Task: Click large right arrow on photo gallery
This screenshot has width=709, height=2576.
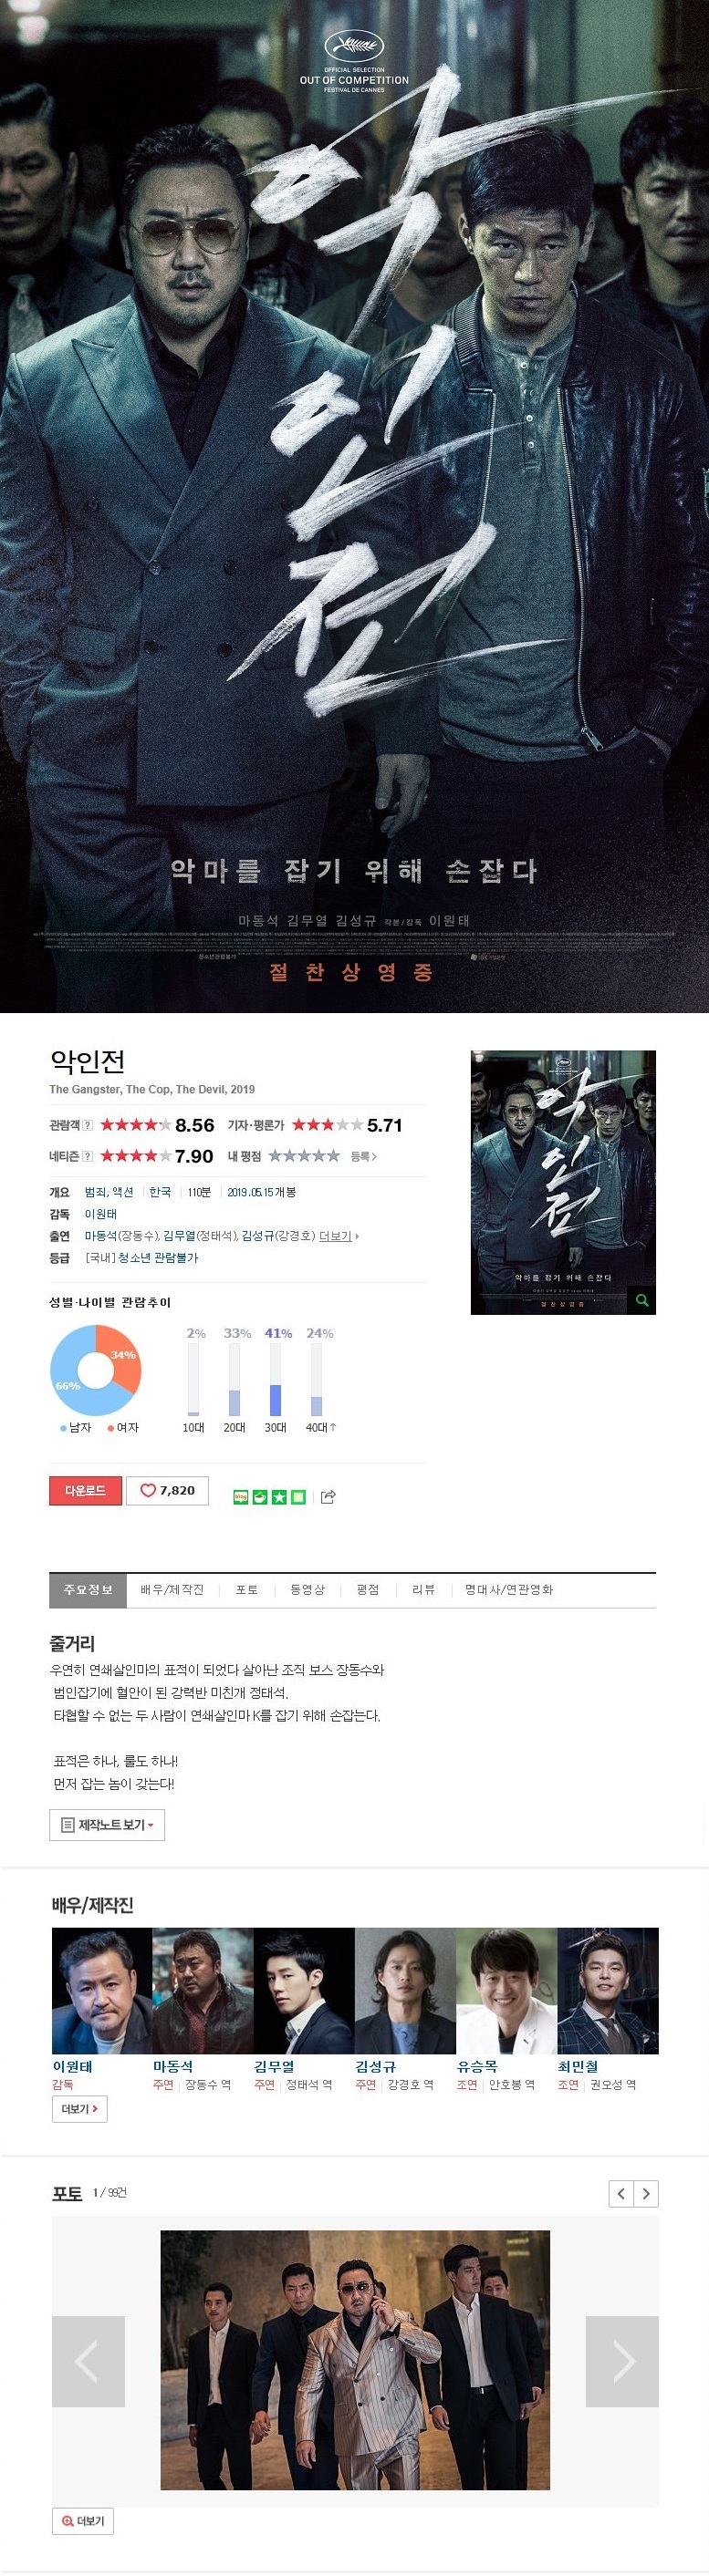Action: (x=622, y=2361)
